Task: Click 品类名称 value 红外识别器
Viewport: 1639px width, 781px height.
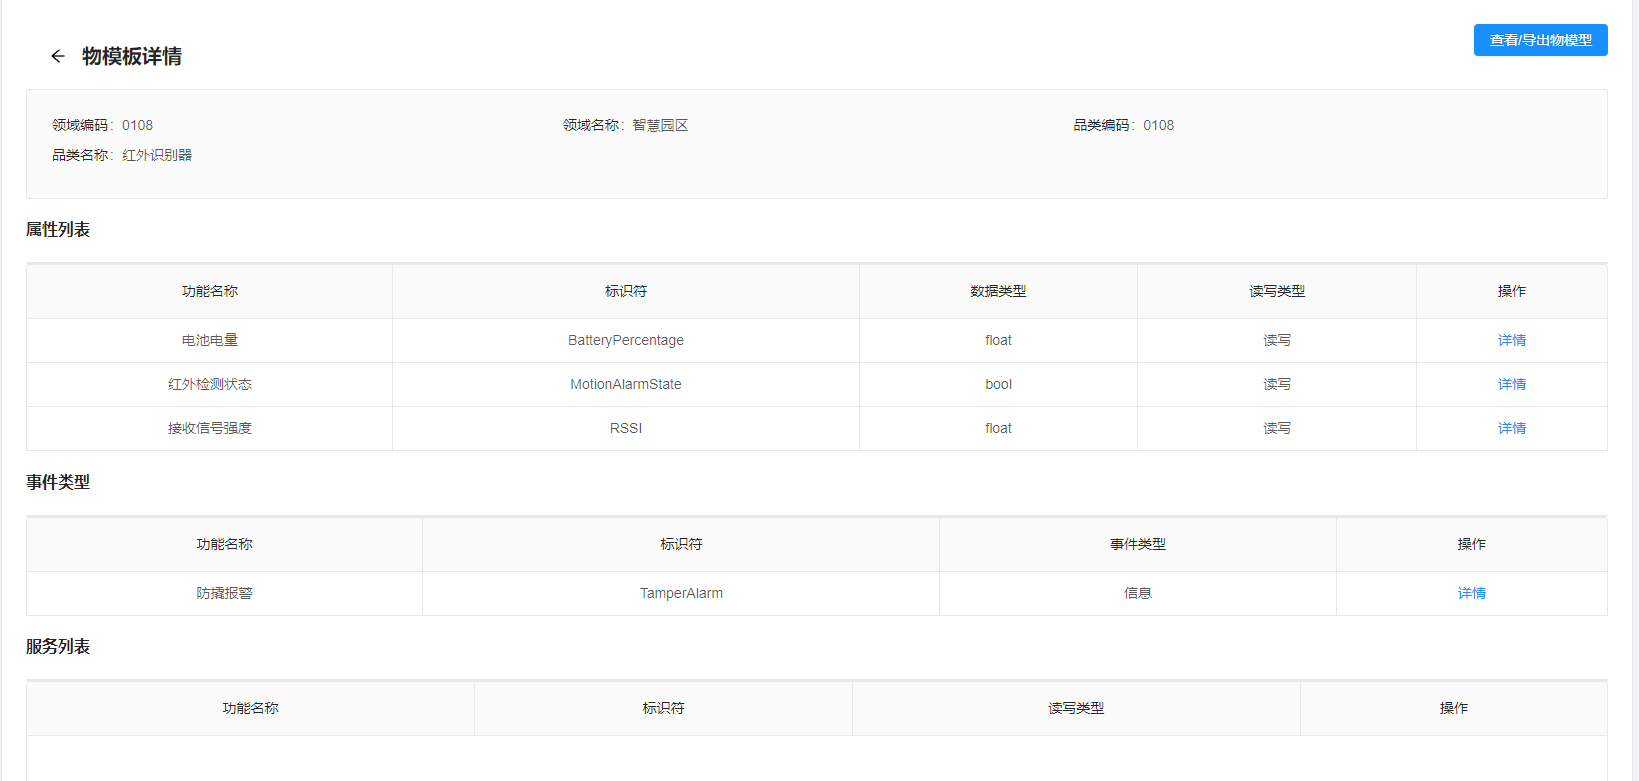Action: point(157,155)
